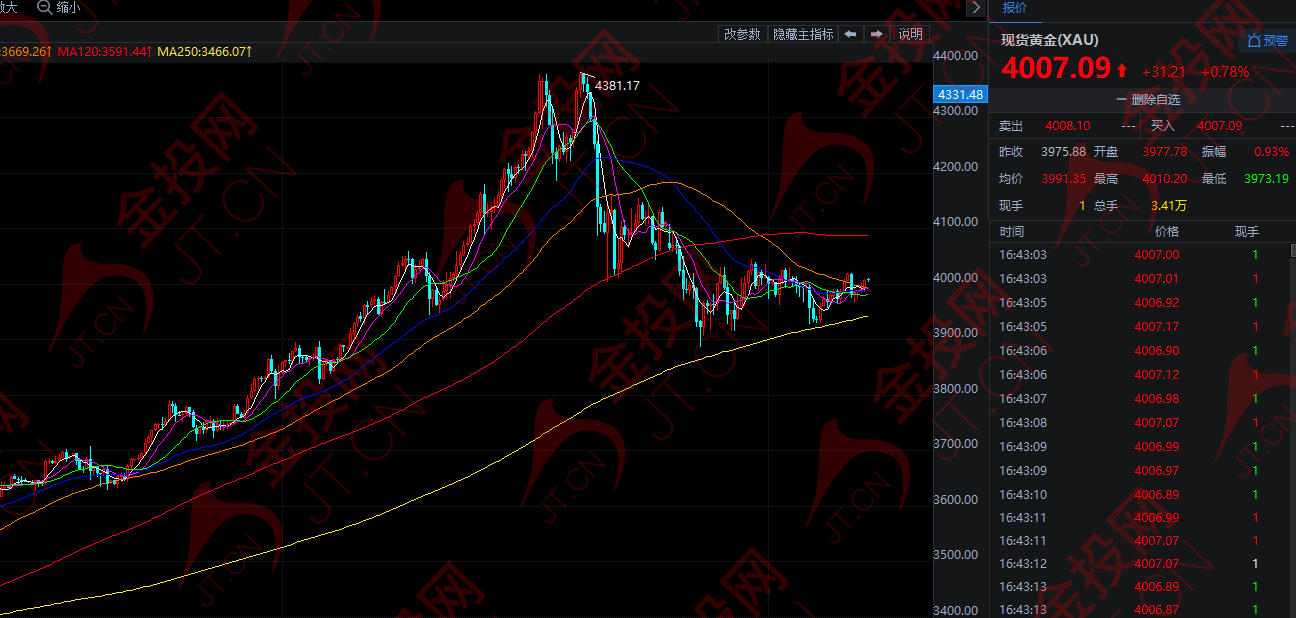
Task: Click the 均价 value 3991.35
Action: coord(1063,179)
